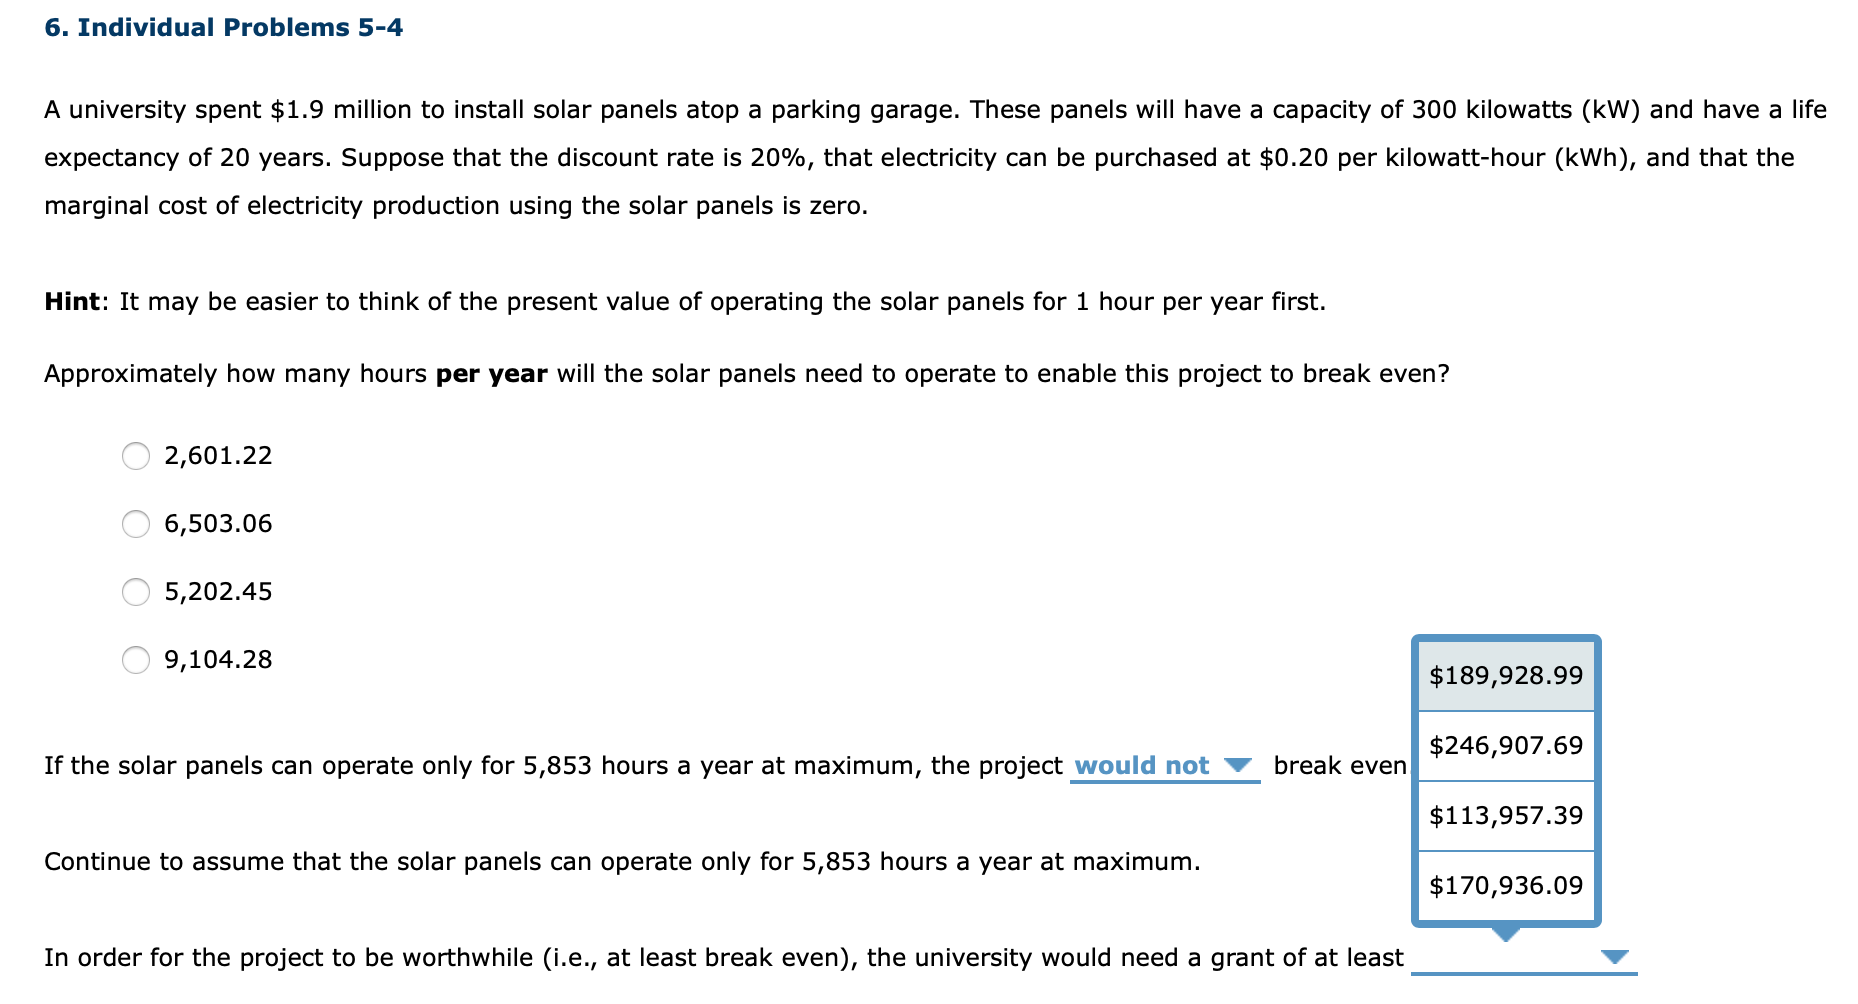Image resolution: width=1858 pixels, height=1004 pixels.
Task: Select the 5,202.45 radio button
Action: click(136, 592)
